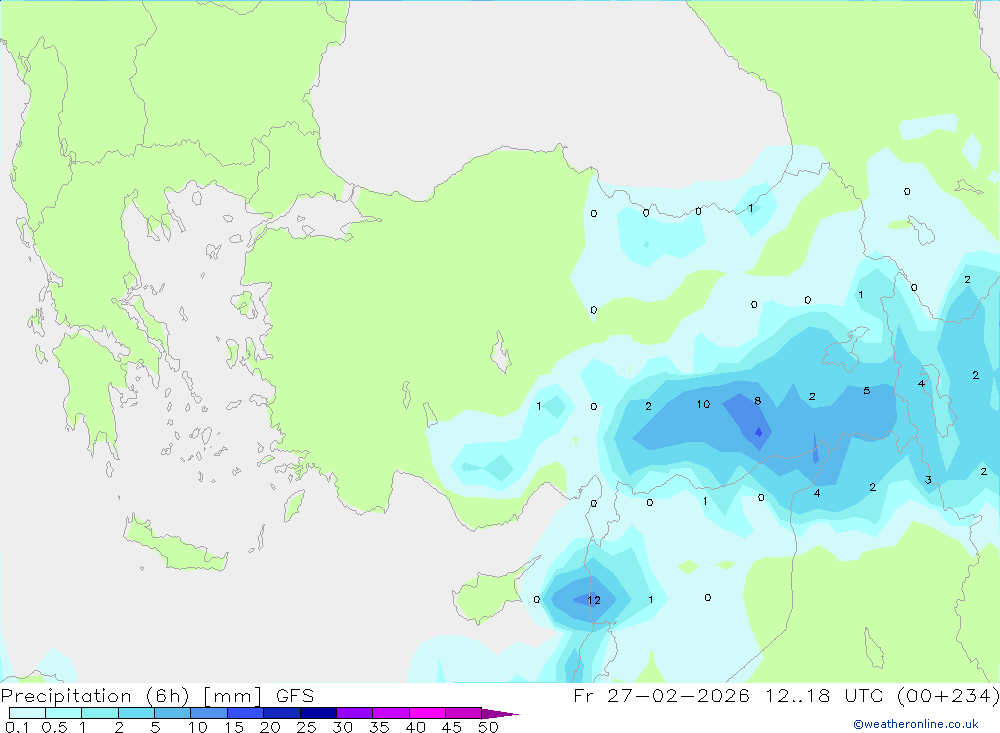Viewport: 1000px width, 733px height.
Task: Choose the 5–10 mm legend color swatch
Action: (x=172, y=713)
